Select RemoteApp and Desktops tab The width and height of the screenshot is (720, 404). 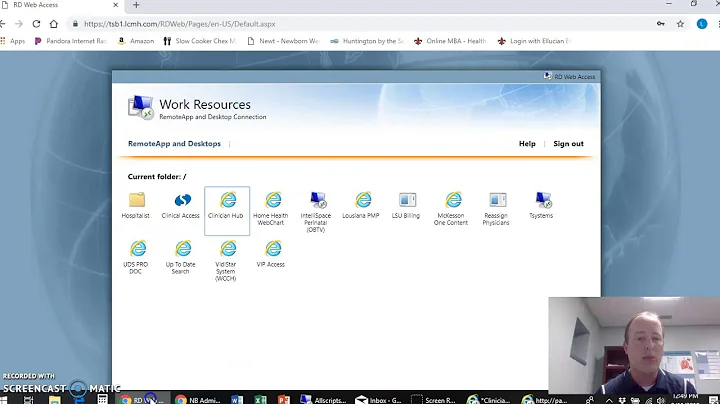pyautogui.click(x=174, y=144)
